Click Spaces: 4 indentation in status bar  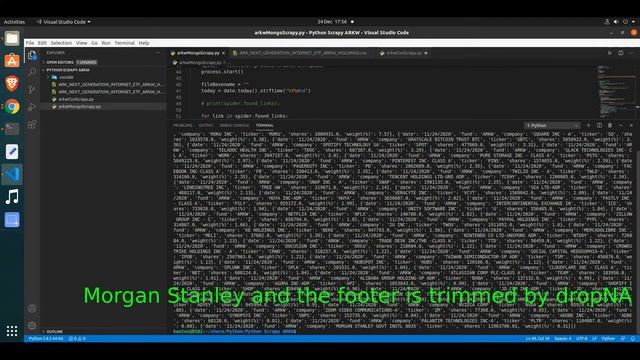click(563, 339)
